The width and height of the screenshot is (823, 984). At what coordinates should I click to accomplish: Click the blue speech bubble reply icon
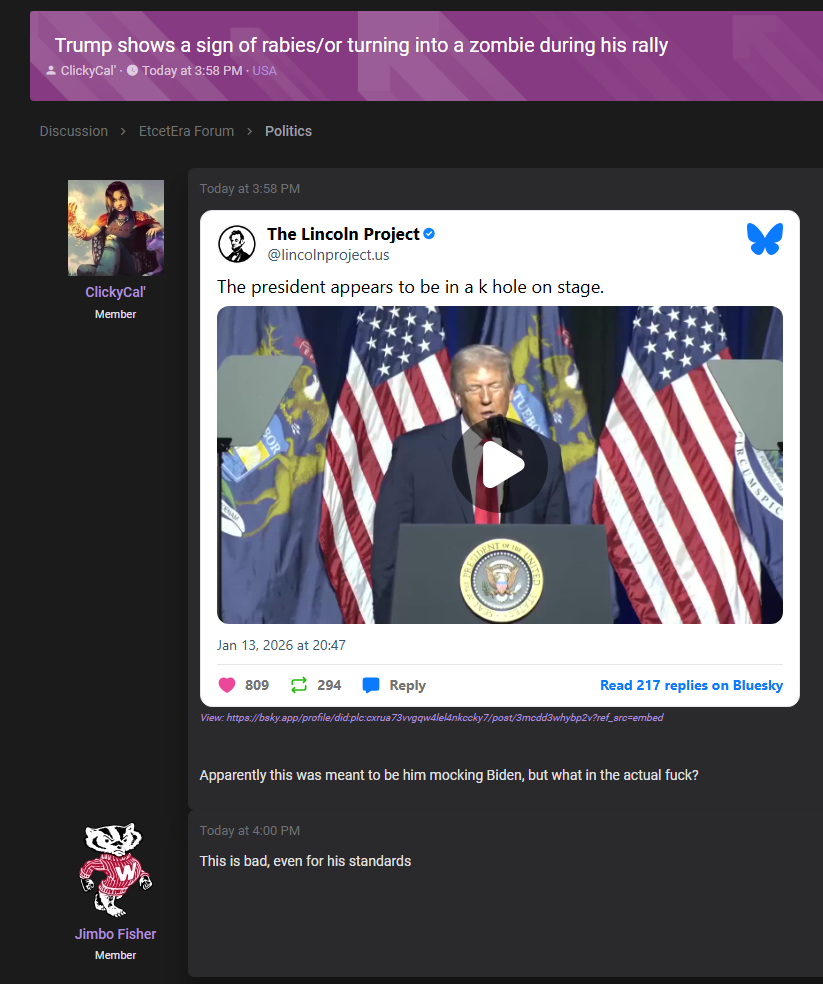371,685
